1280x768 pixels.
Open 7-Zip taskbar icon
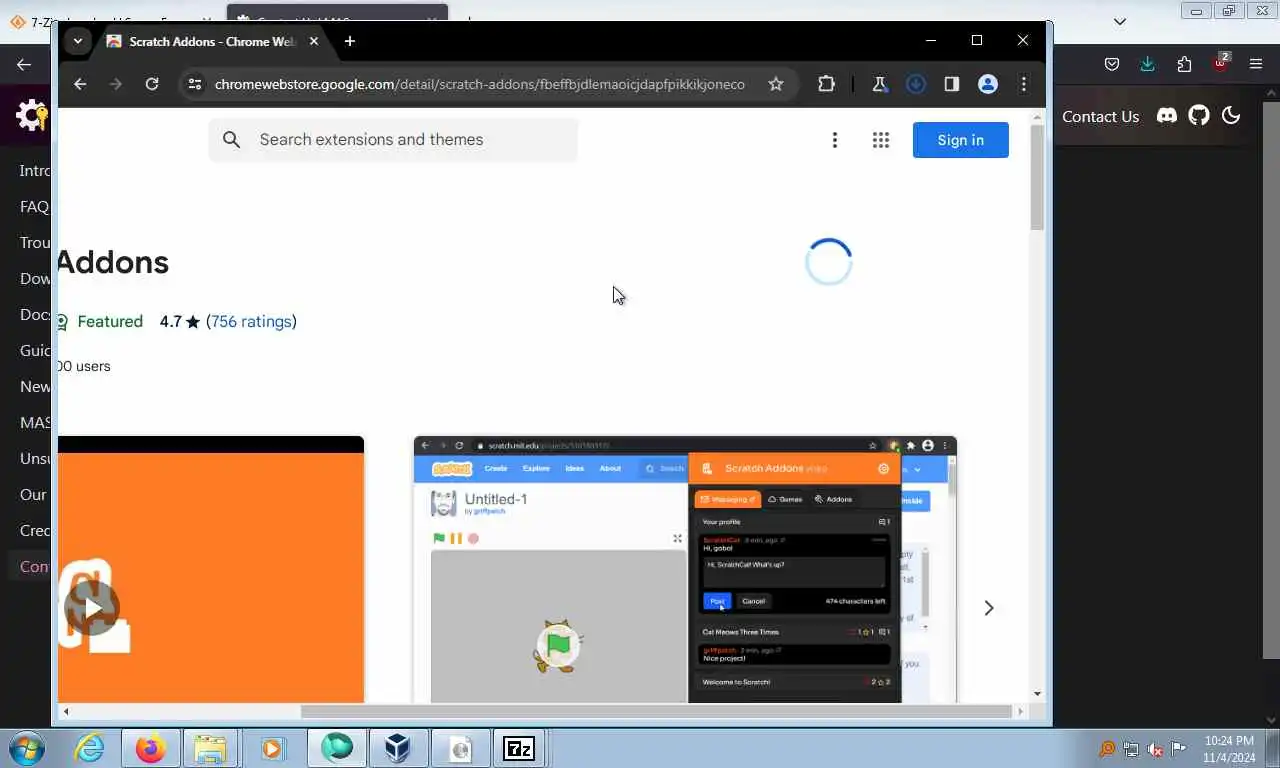[519, 748]
